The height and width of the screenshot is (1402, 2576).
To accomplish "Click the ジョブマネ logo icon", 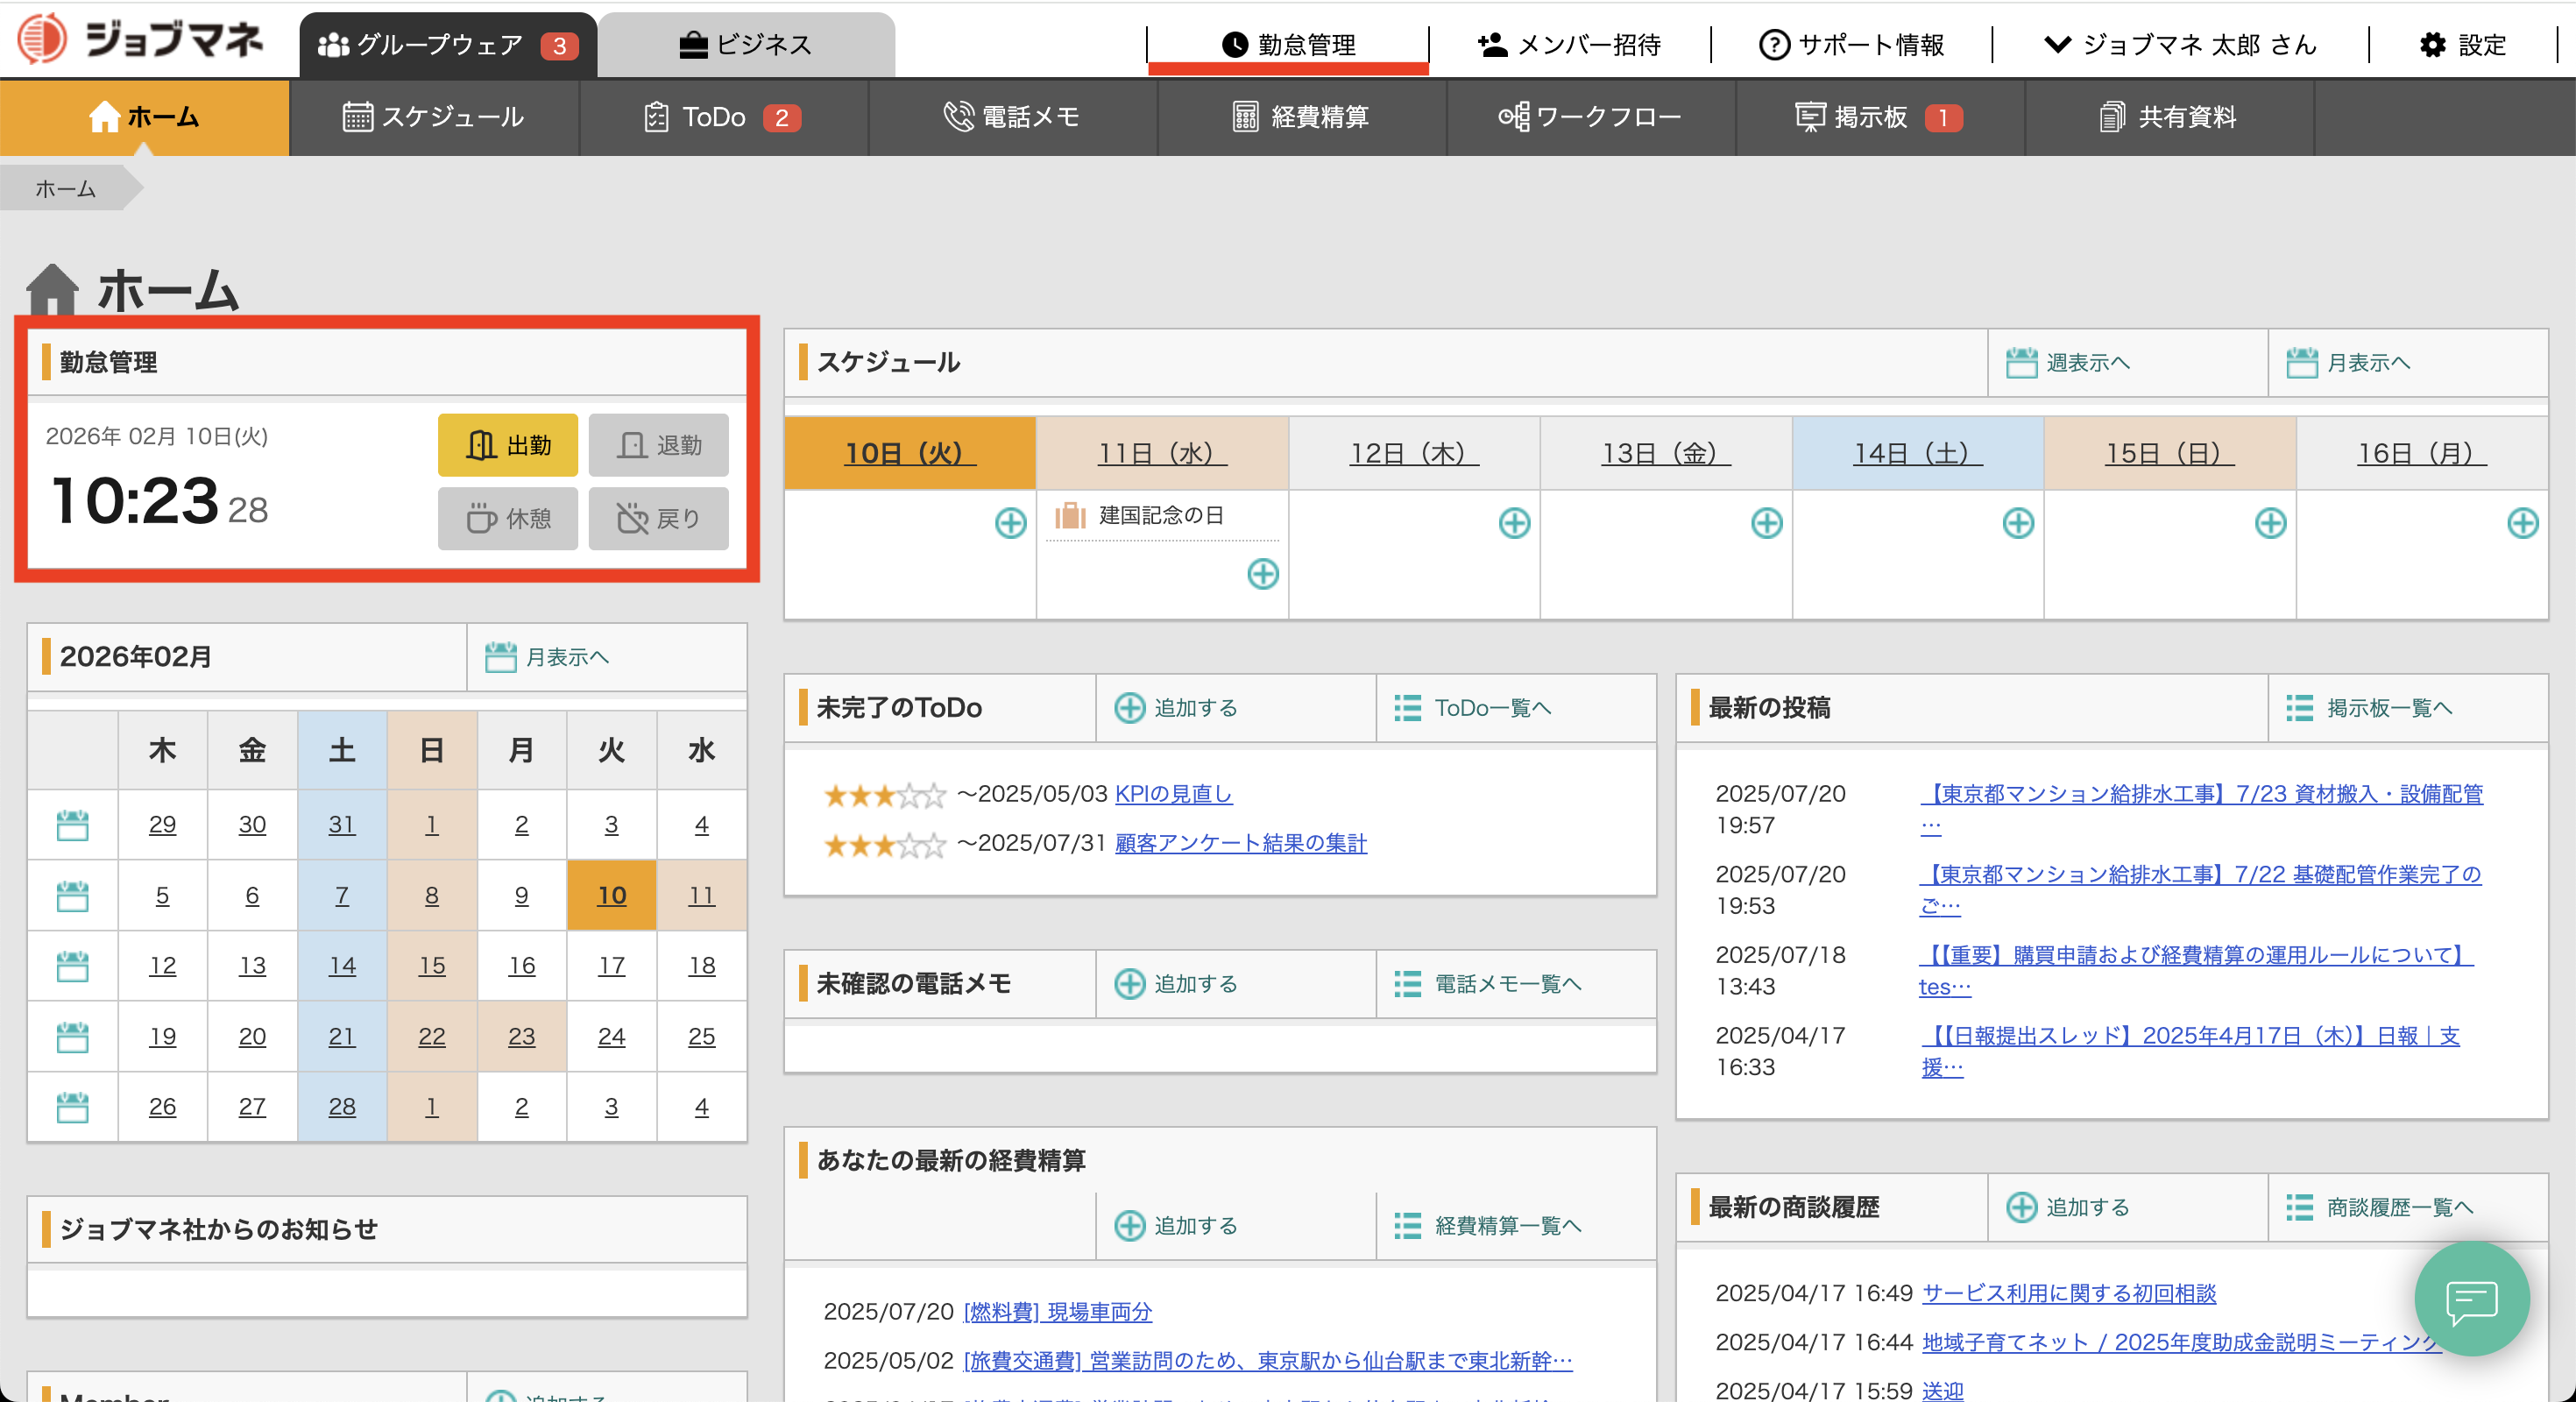I will [42, 40].
